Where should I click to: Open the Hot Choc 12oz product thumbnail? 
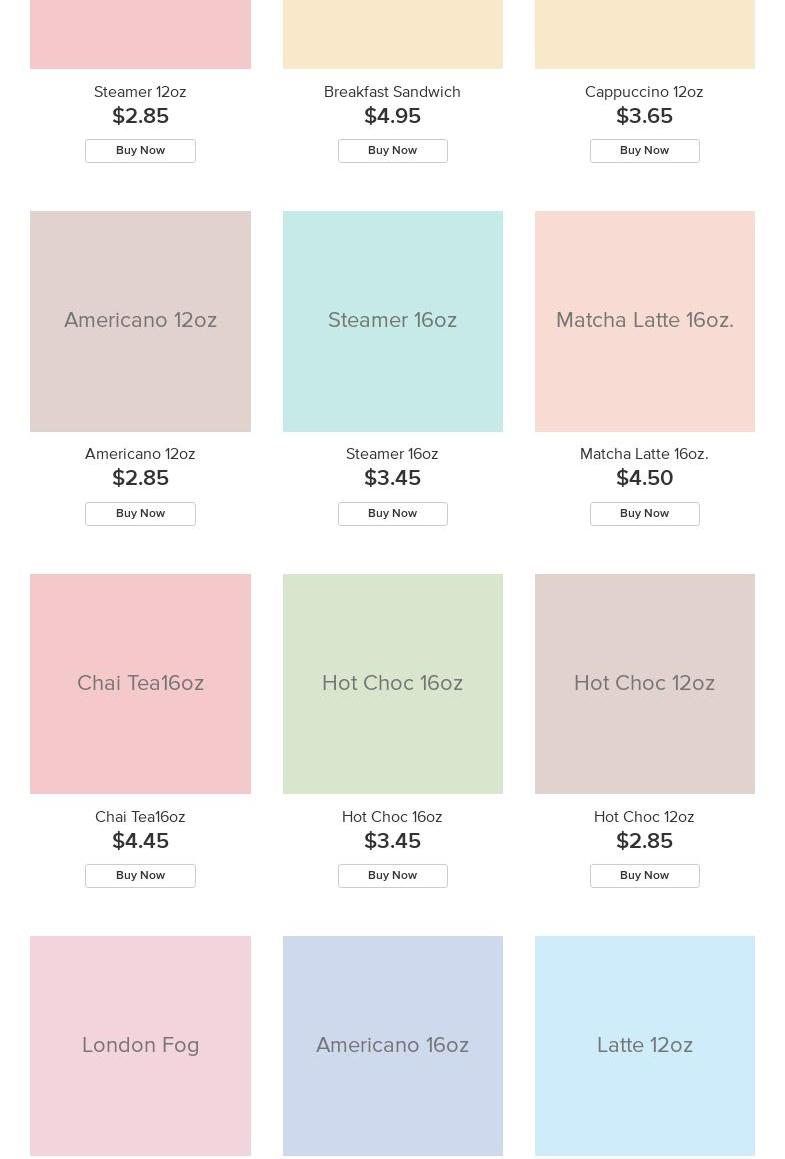[644, 684]
